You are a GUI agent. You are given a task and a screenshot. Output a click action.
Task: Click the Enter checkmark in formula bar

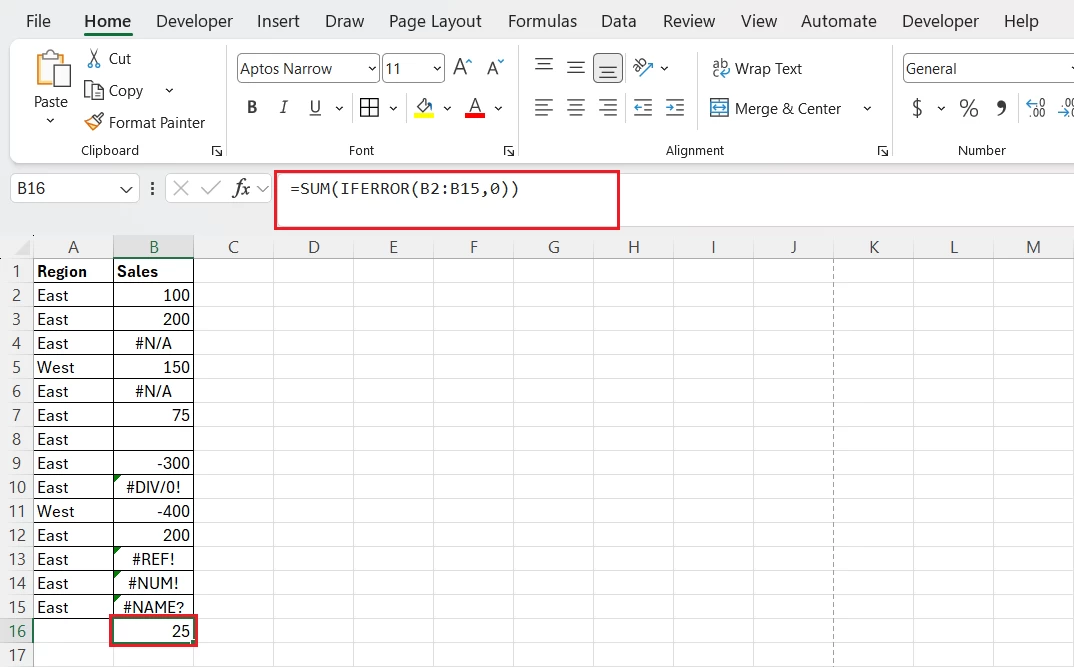coord(210,188)
